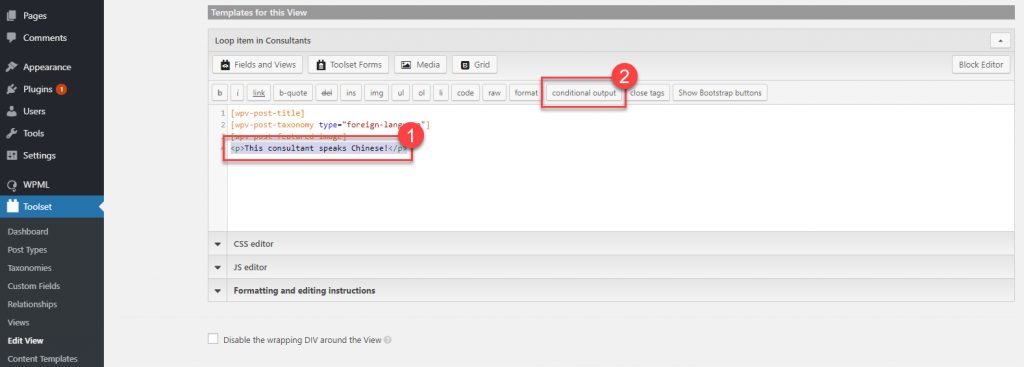Viewport: 1024px width, 367px height.
Task: Click the Plugins plug icon
Action: 12,89
